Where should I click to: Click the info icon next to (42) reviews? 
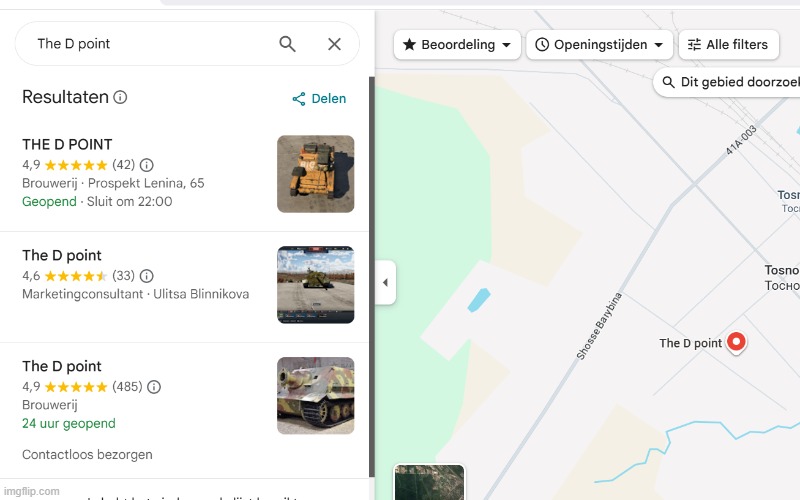click(x=147, y=165)
